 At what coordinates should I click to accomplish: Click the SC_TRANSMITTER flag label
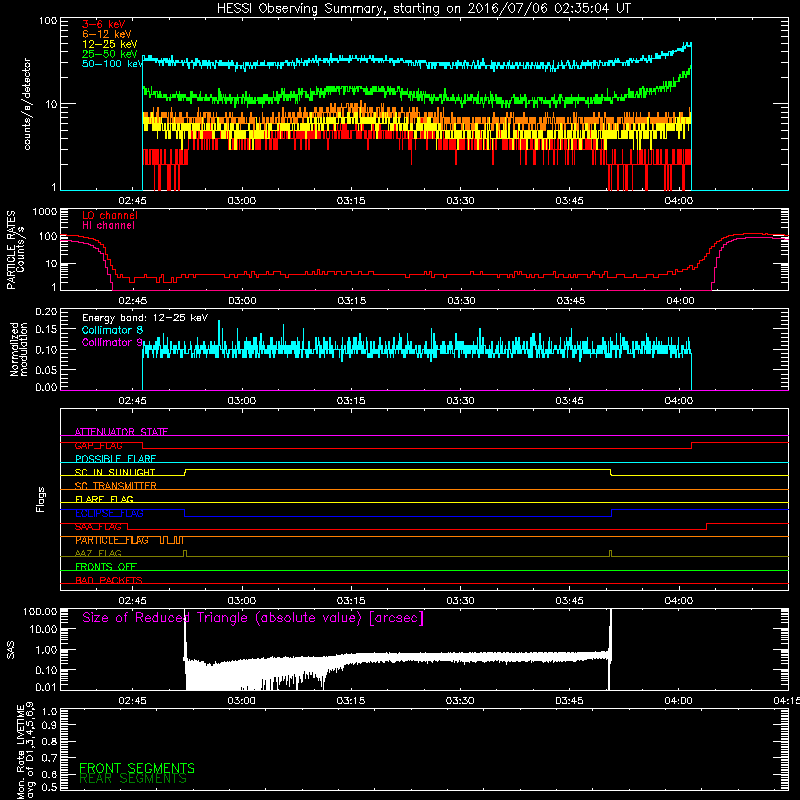[115, 486]
